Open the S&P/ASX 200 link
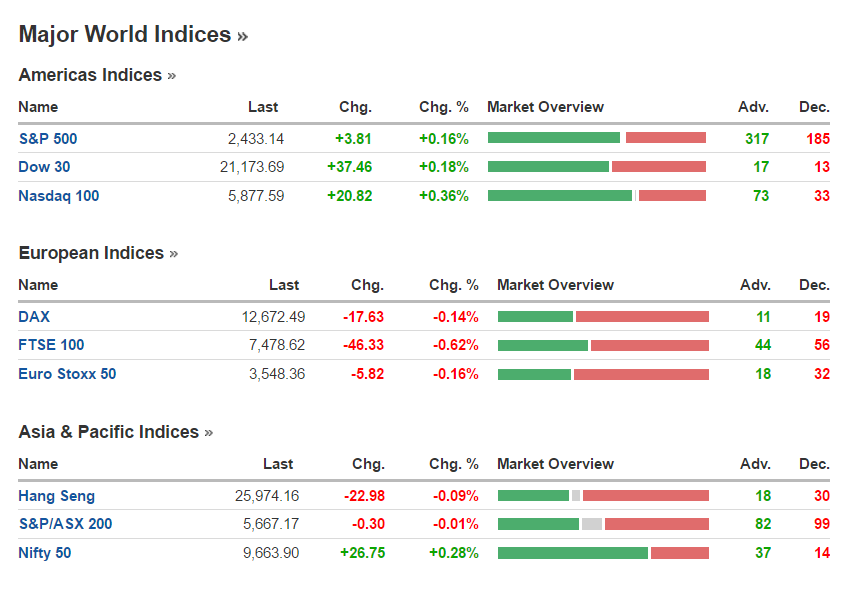This screenshot has width=856, height=601. point(65,524)
